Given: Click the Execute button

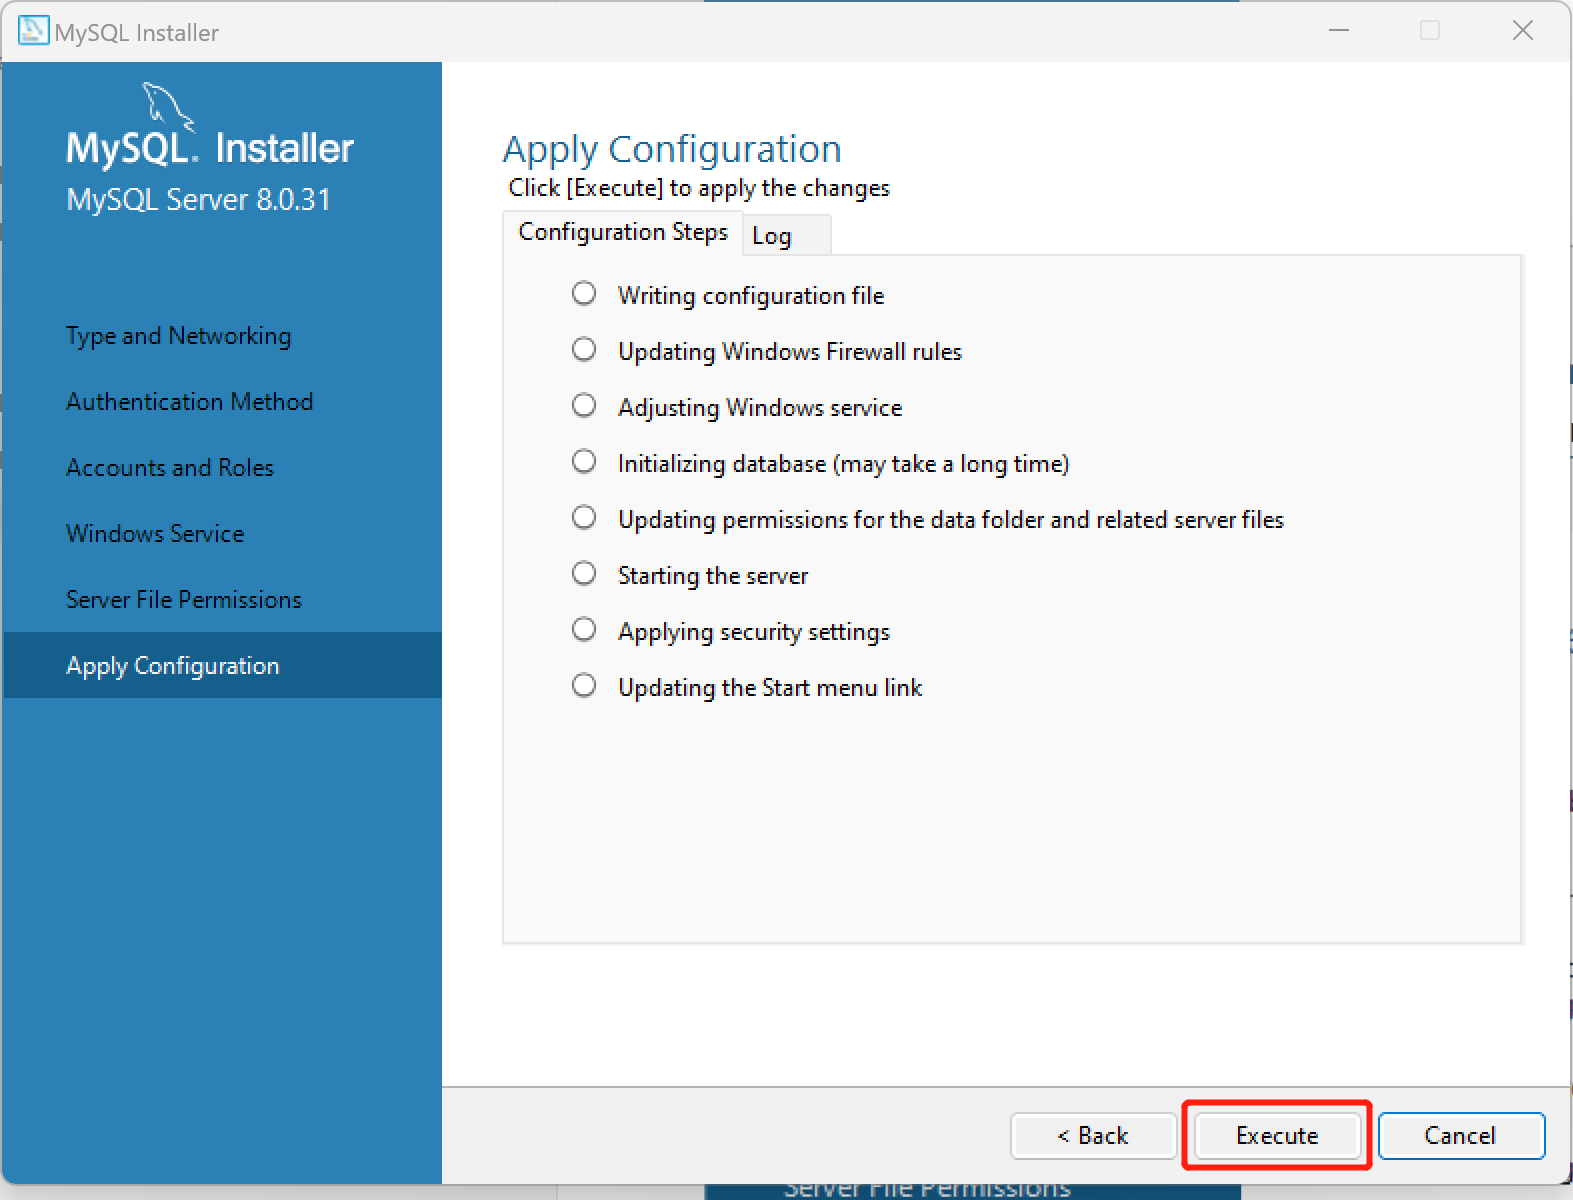Looking at the screenshot, I should (1277, 1136).
